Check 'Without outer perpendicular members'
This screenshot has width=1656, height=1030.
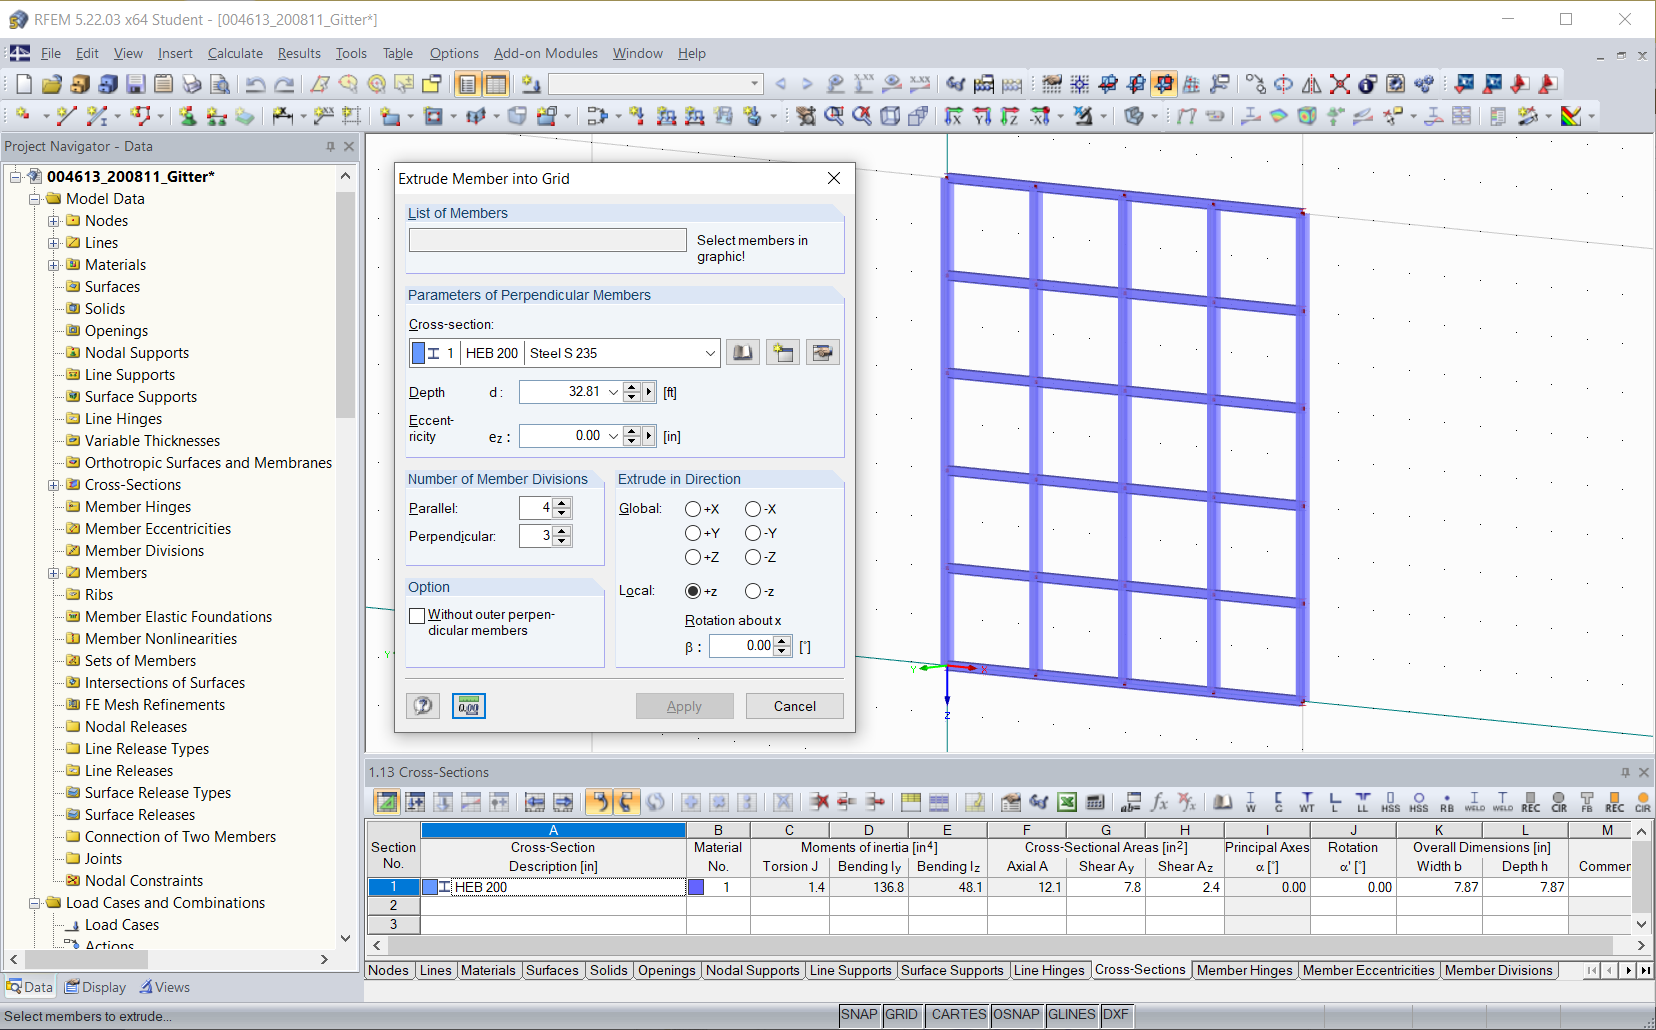coord(417,615)
